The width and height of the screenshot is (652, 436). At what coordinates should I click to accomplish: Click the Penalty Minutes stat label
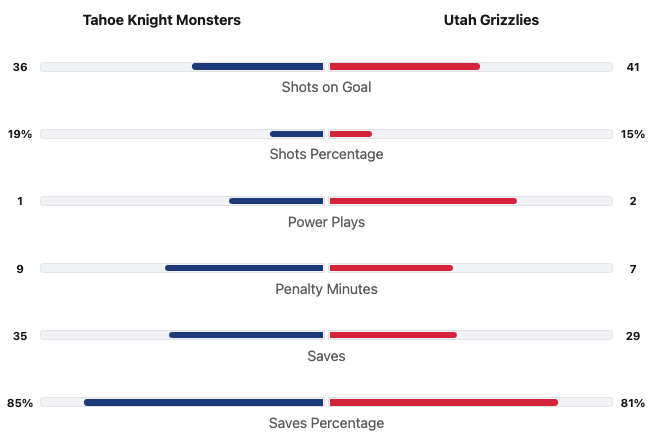pos(326,289)
